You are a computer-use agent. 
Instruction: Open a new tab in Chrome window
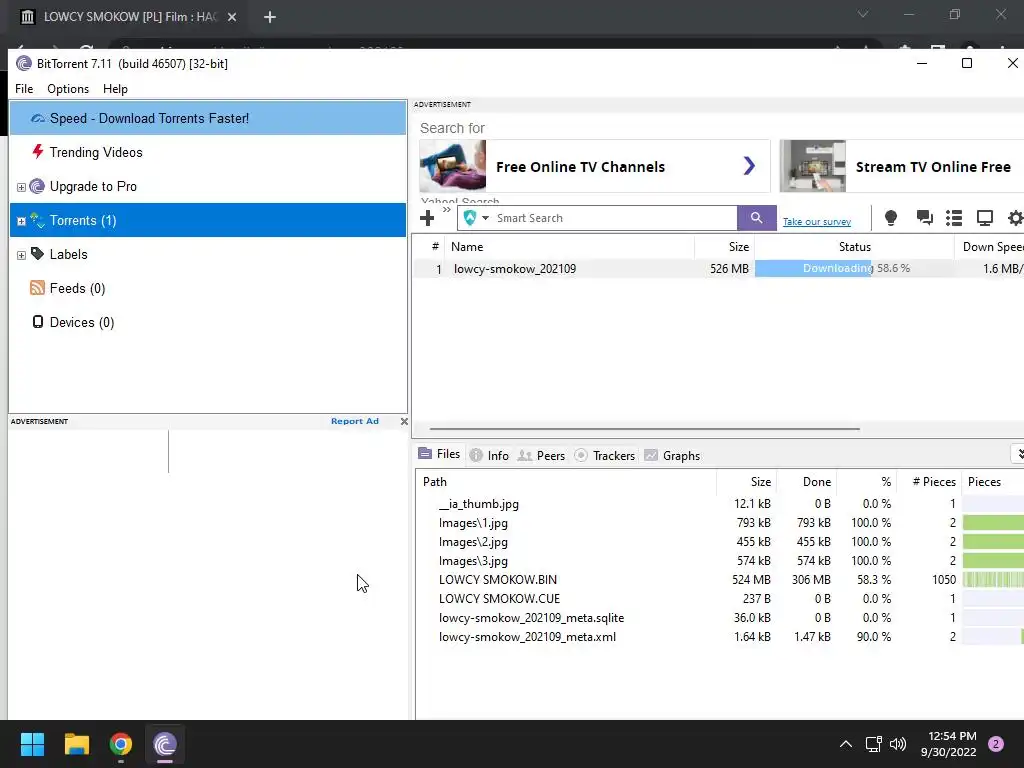270,17
